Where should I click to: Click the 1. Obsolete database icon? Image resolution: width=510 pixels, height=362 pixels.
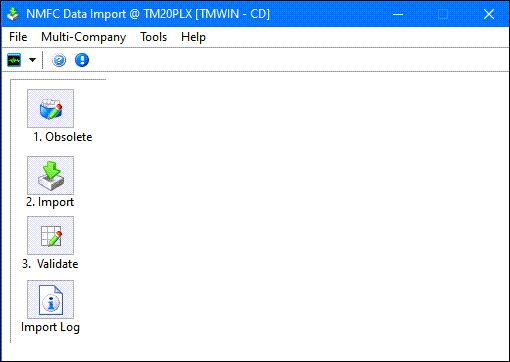(50, 108)
